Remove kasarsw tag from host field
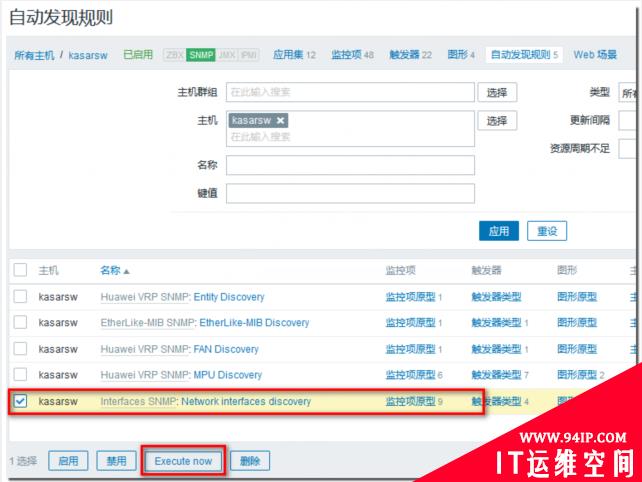The width and height of the screenshot is (642, 482). pos(280,120)
